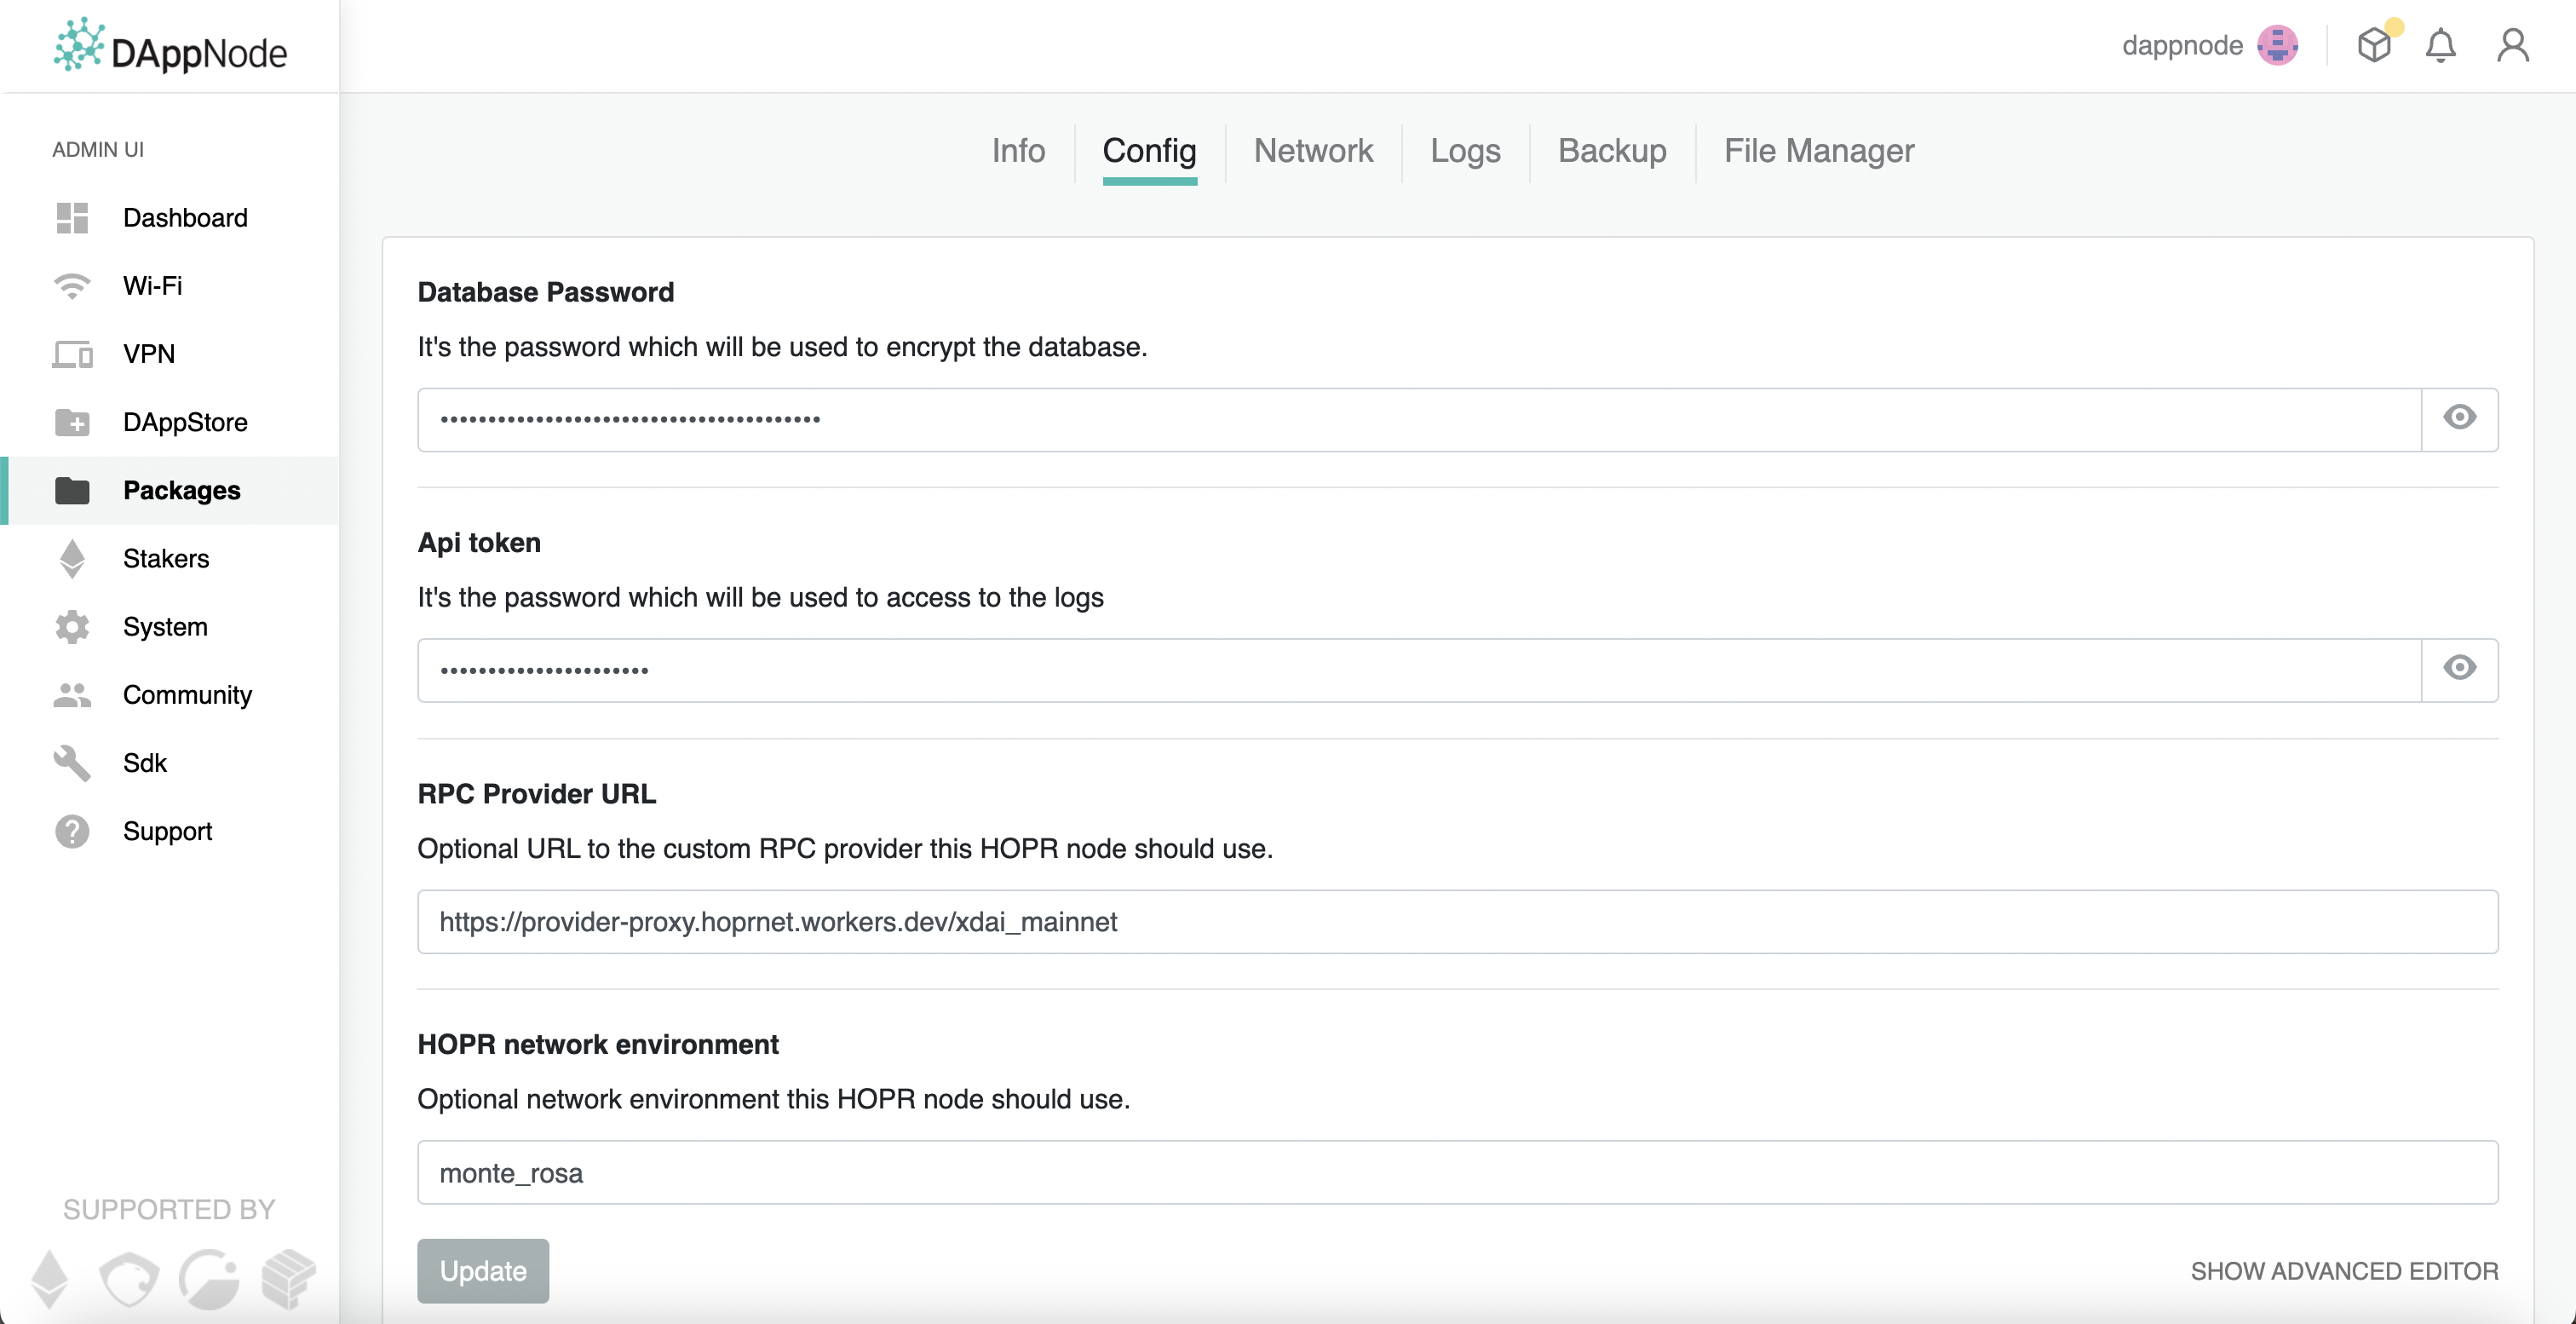
Task: Click the user profile icon
Action: click(x=2517, y=48)
